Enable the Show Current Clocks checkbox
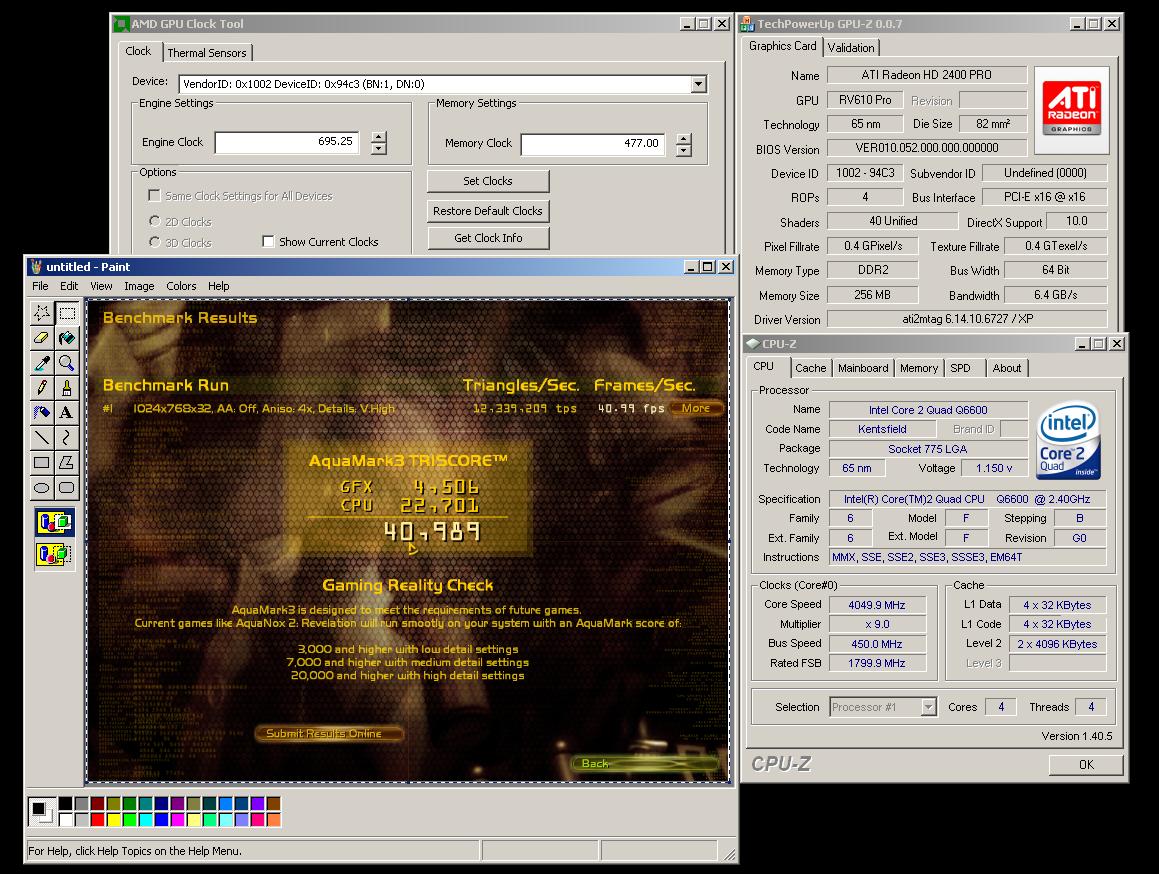Image resolution: width=1159 pixels, height=874 pixels. pos(268,241)
